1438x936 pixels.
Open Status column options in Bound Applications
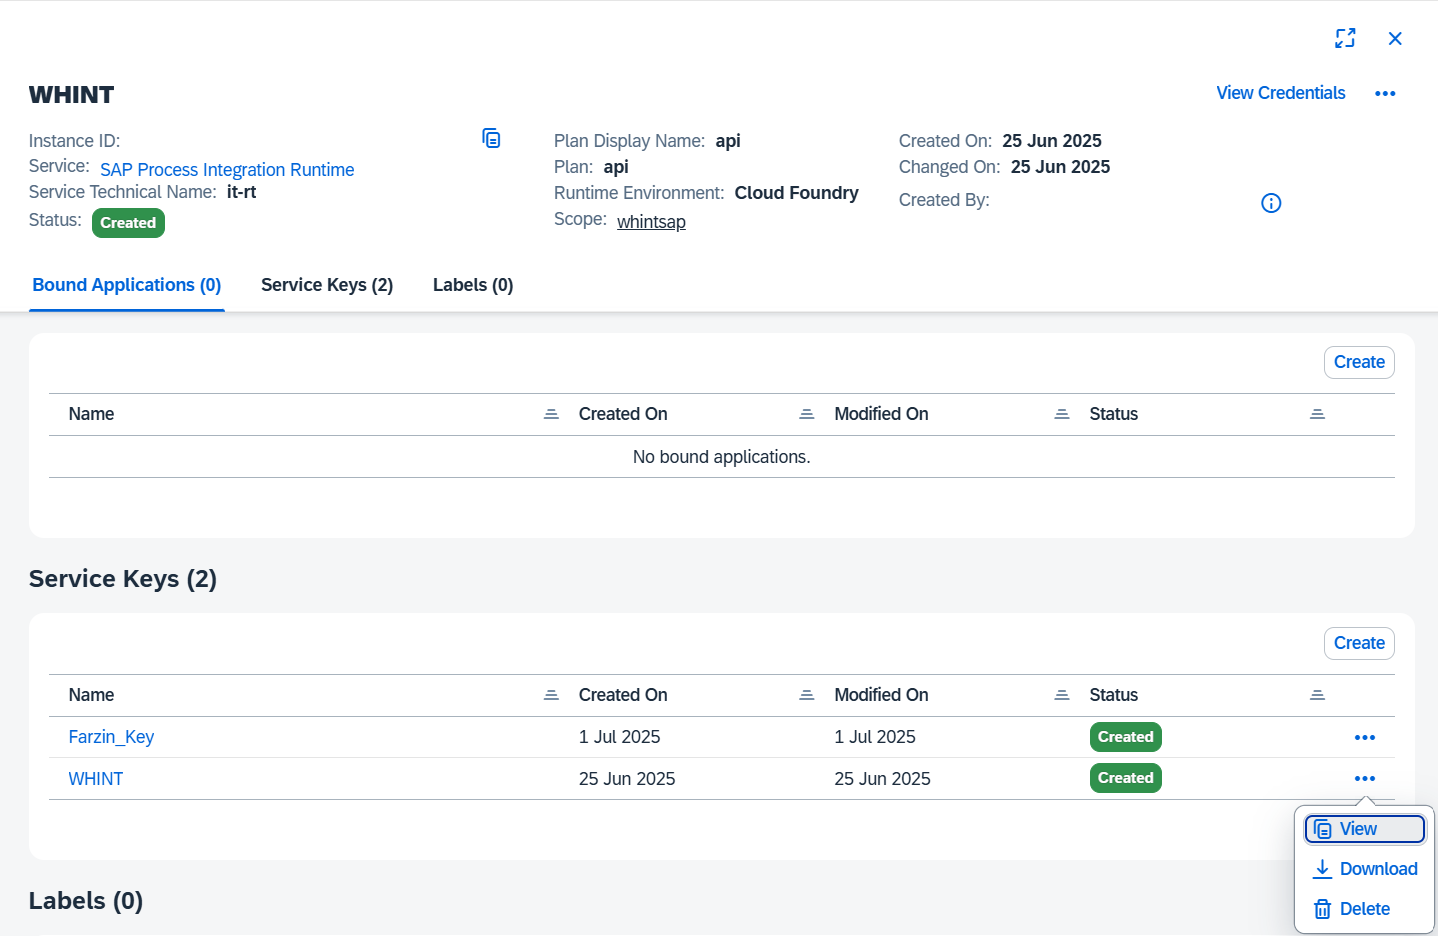1317,414
